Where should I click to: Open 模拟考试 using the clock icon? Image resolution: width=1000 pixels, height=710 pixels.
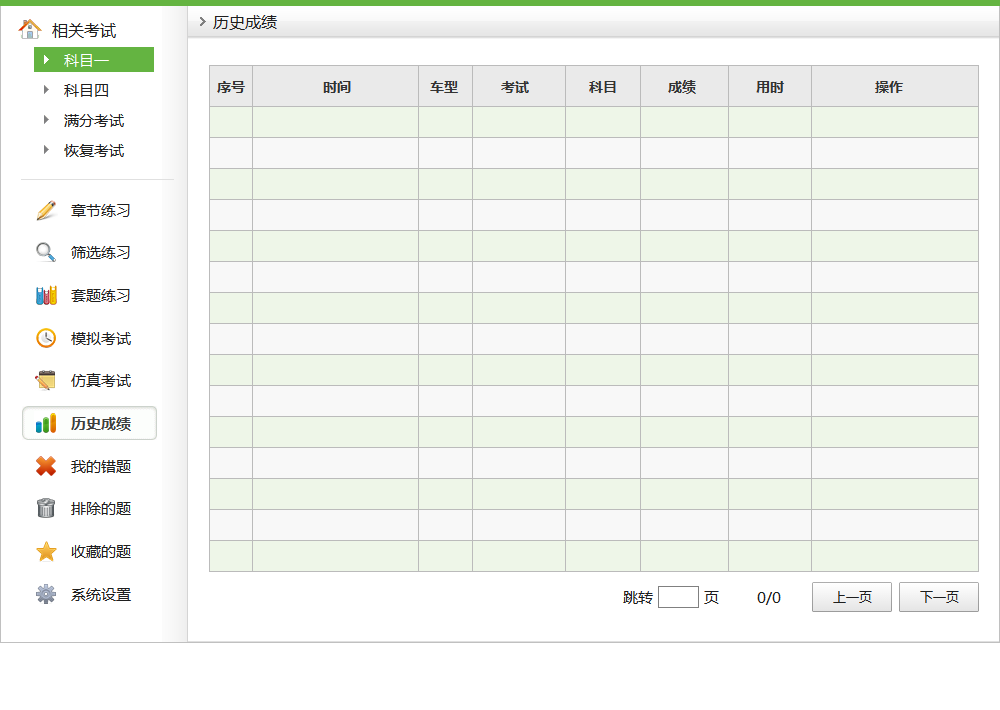tap(44, 338)
